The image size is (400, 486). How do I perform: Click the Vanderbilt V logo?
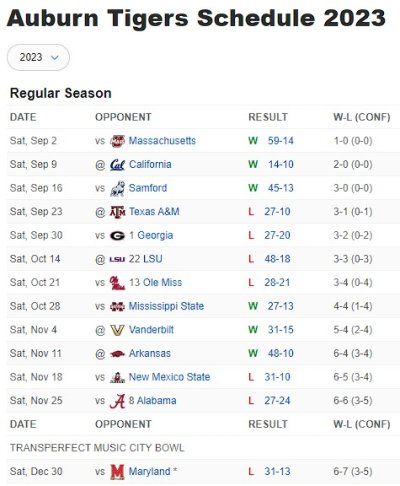click(x=117, y=330)
